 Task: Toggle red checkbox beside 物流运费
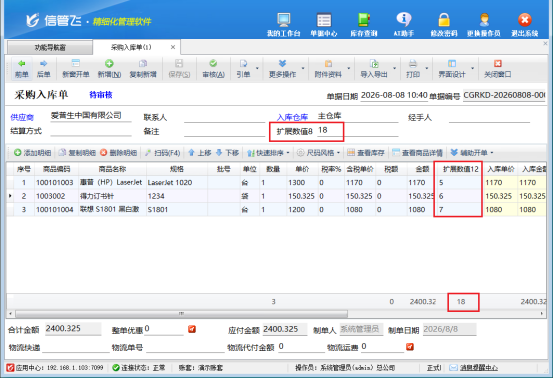[410, 347]
